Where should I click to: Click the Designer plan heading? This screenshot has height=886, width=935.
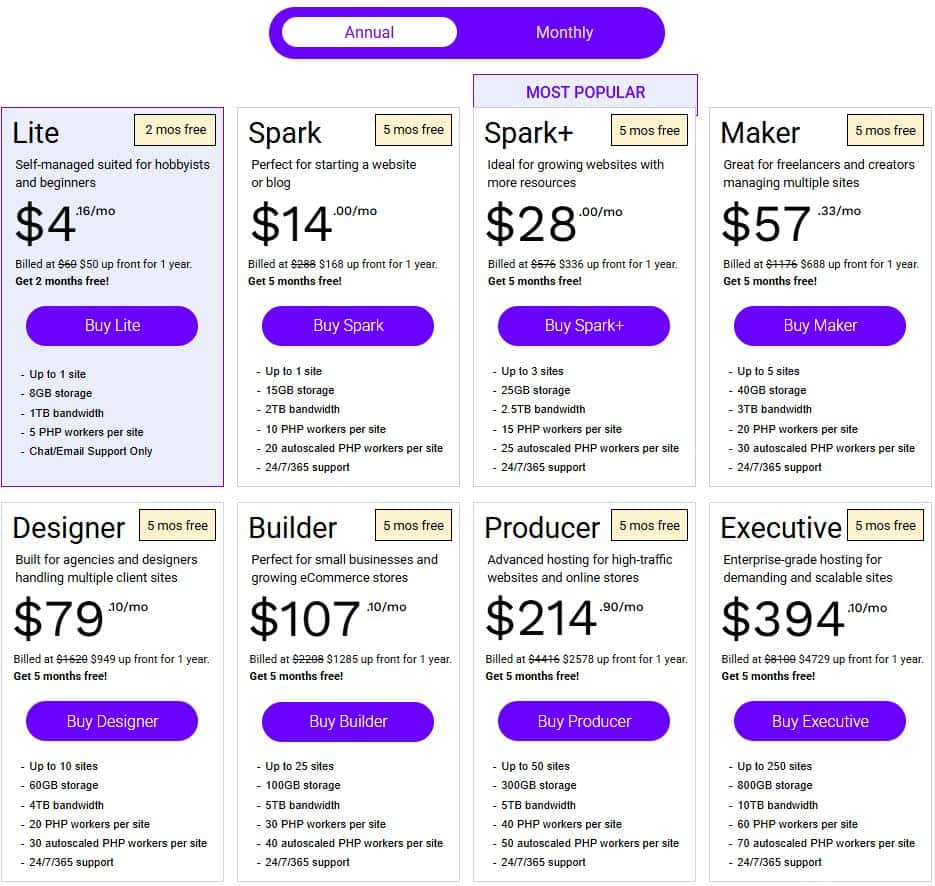(x=69, y=528)
